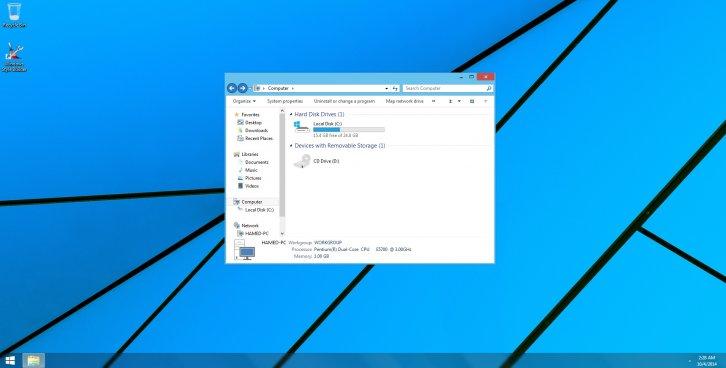Click the Workgroup WORKGROUP text
The width and height of the screenshot is (726, 368).
coord(315,242)
